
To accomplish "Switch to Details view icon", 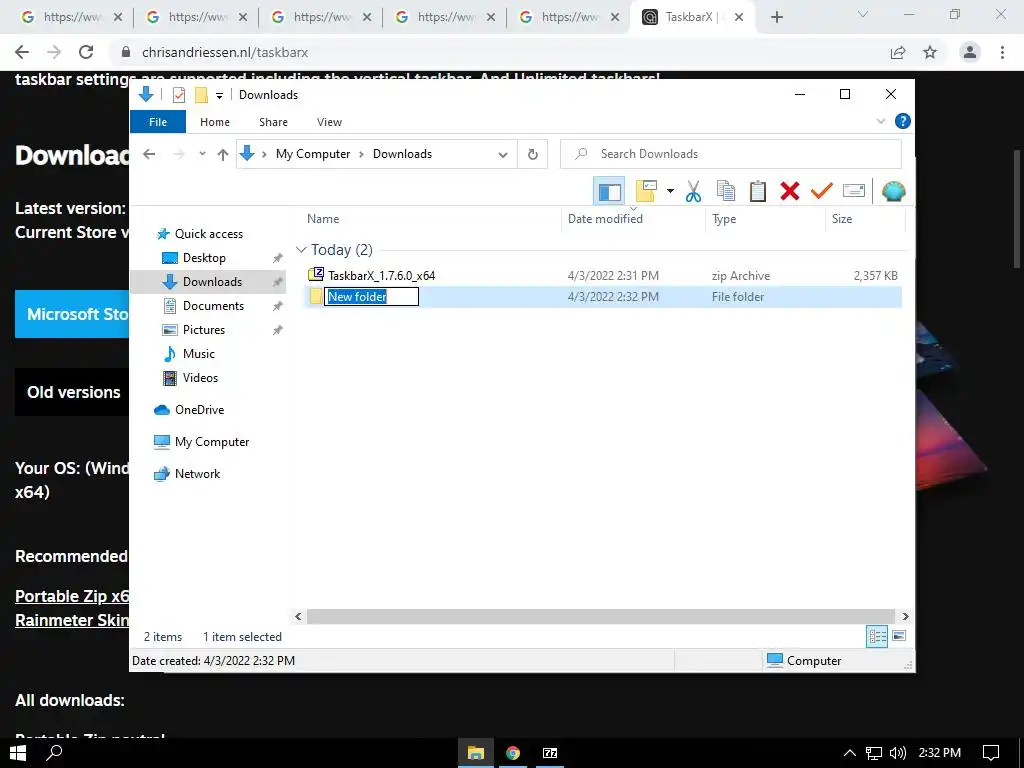I will tap(877, 636).
